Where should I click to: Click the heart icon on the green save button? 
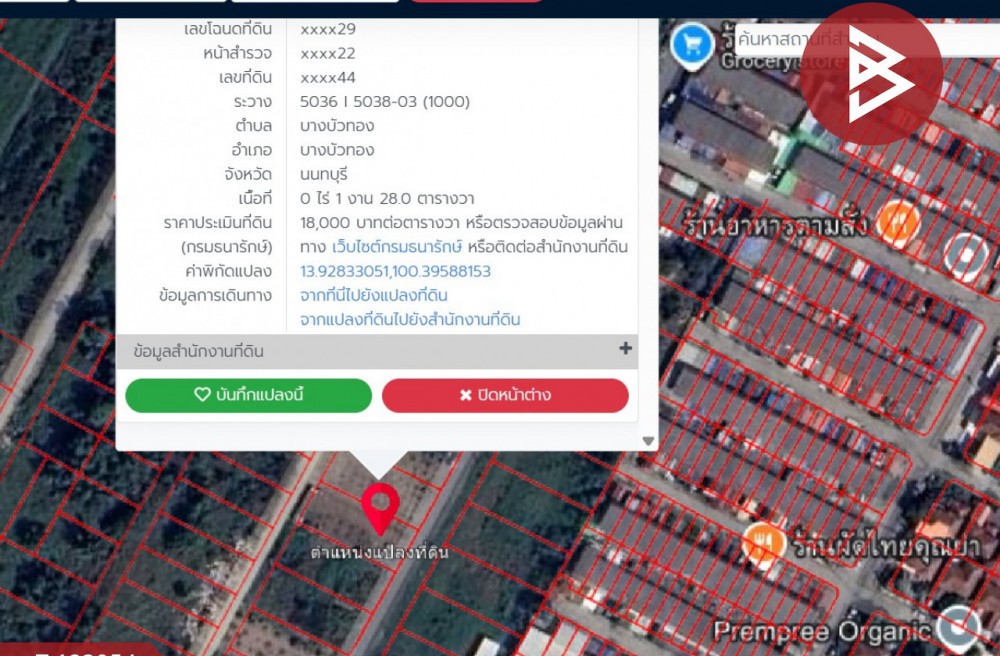202,395
